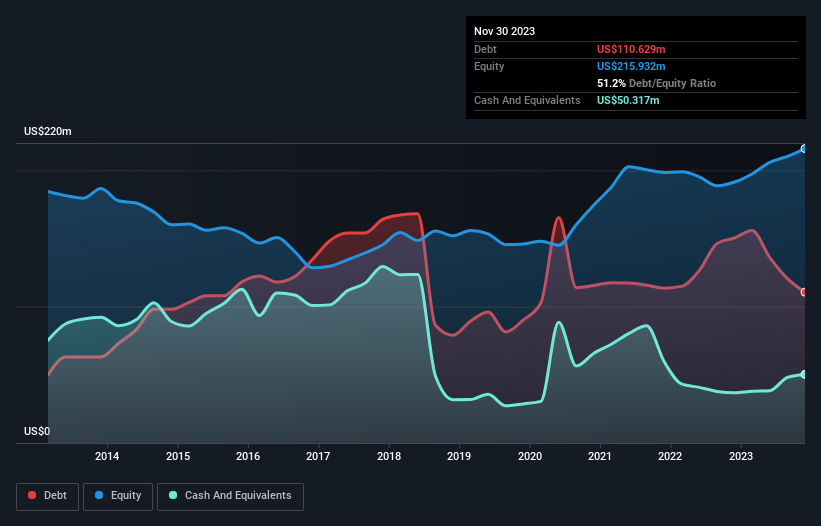This screenshot has height=526, width=821.
Task: Click the blue Equity endpoint marker
Action: coord(804,149)
